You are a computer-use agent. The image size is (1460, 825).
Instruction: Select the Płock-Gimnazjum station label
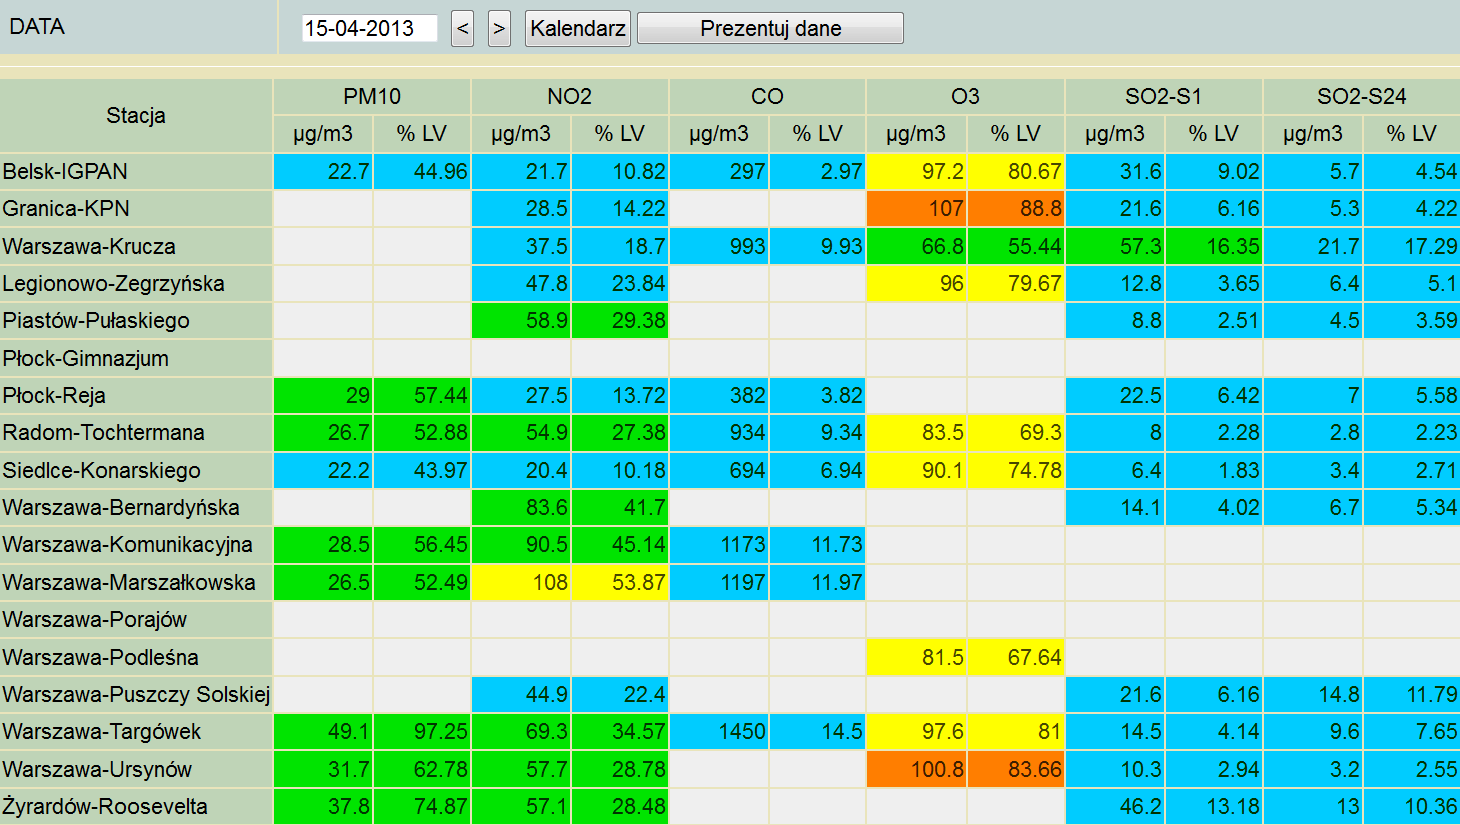pyautogui.click(x=136, y=358)
